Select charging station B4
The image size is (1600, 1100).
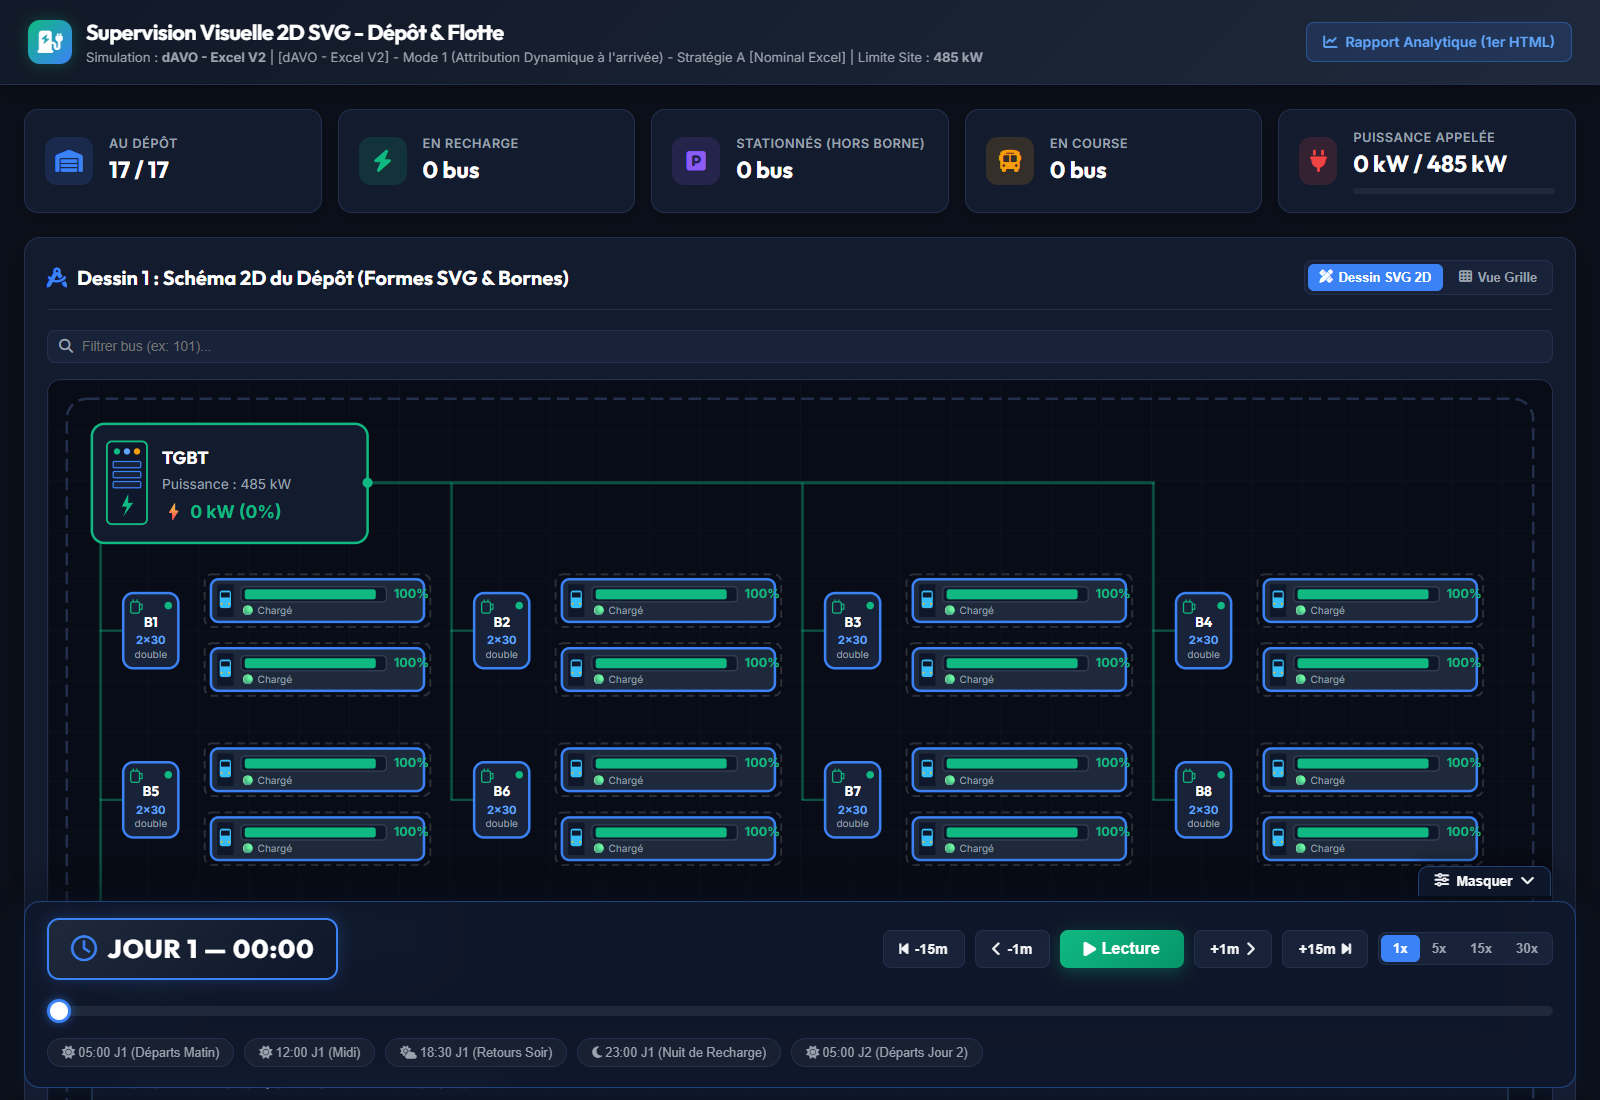pos(1204,631)
